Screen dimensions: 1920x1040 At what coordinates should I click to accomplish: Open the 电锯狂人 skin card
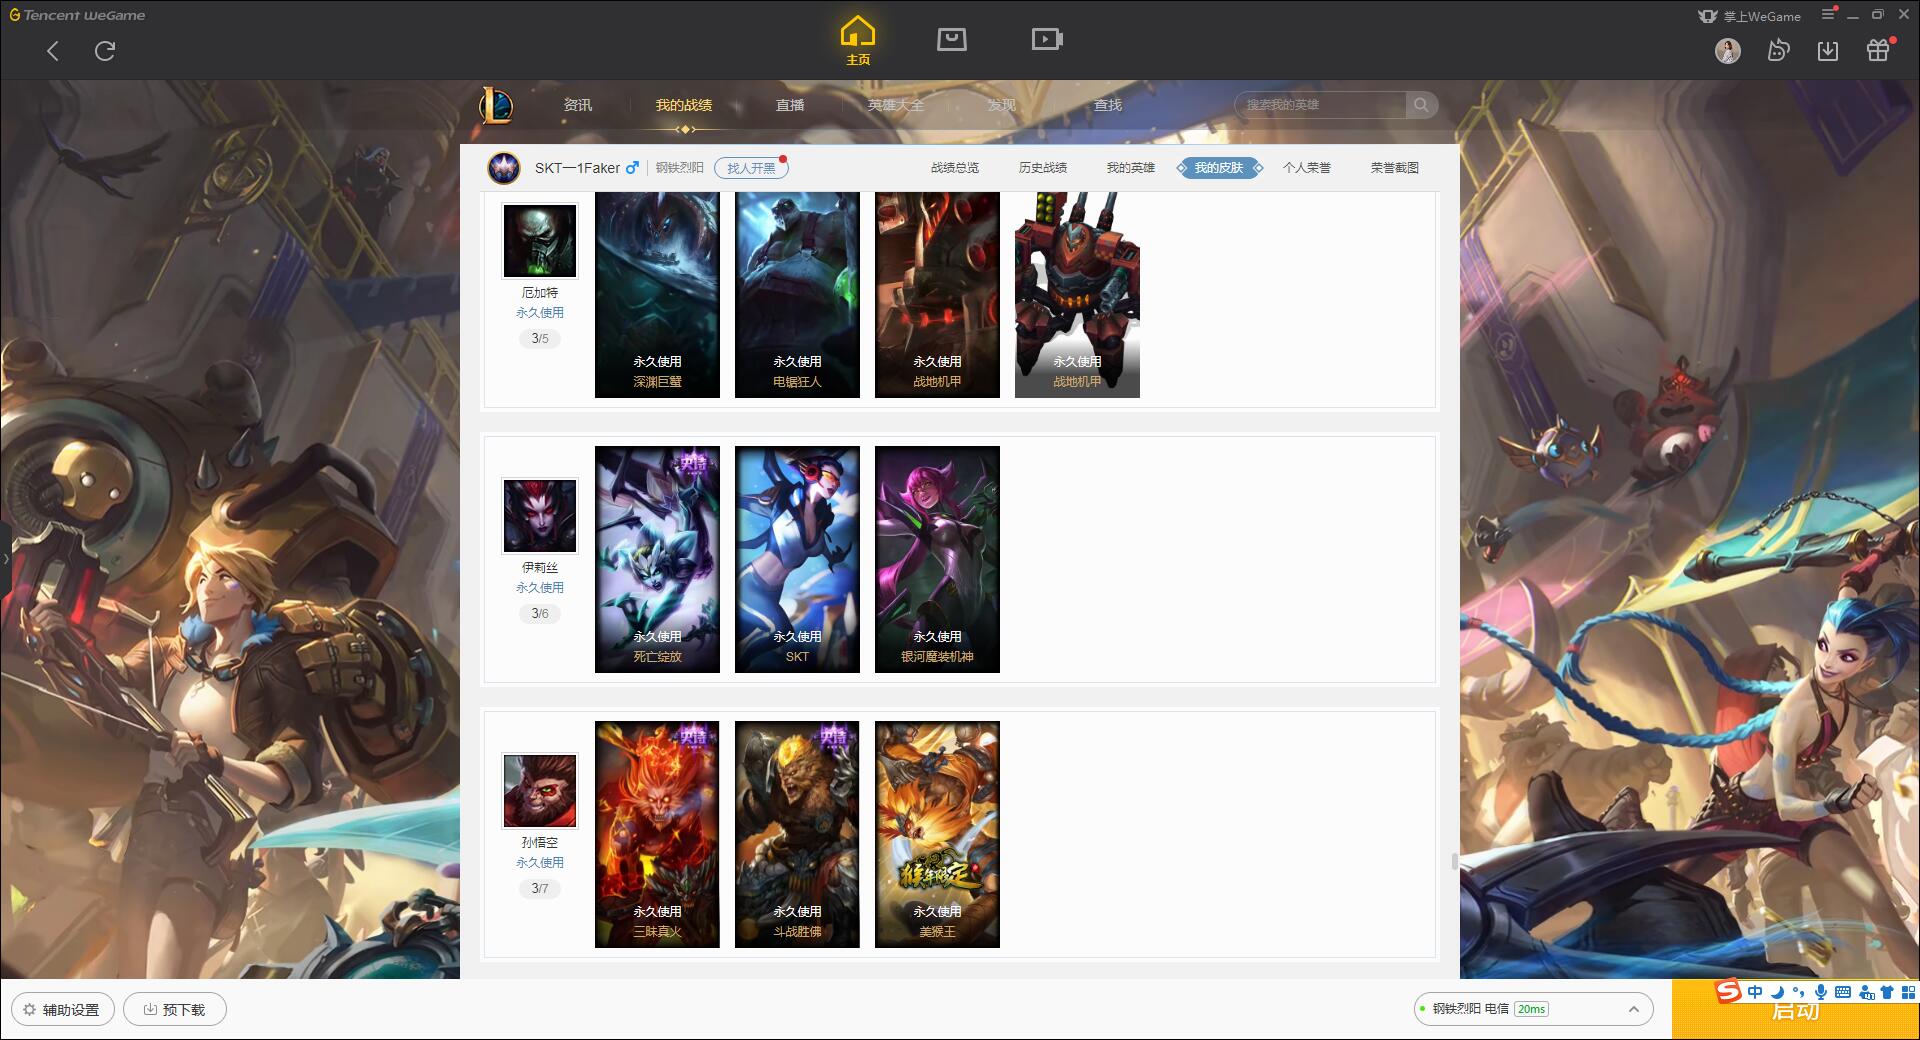coord(797,295)
